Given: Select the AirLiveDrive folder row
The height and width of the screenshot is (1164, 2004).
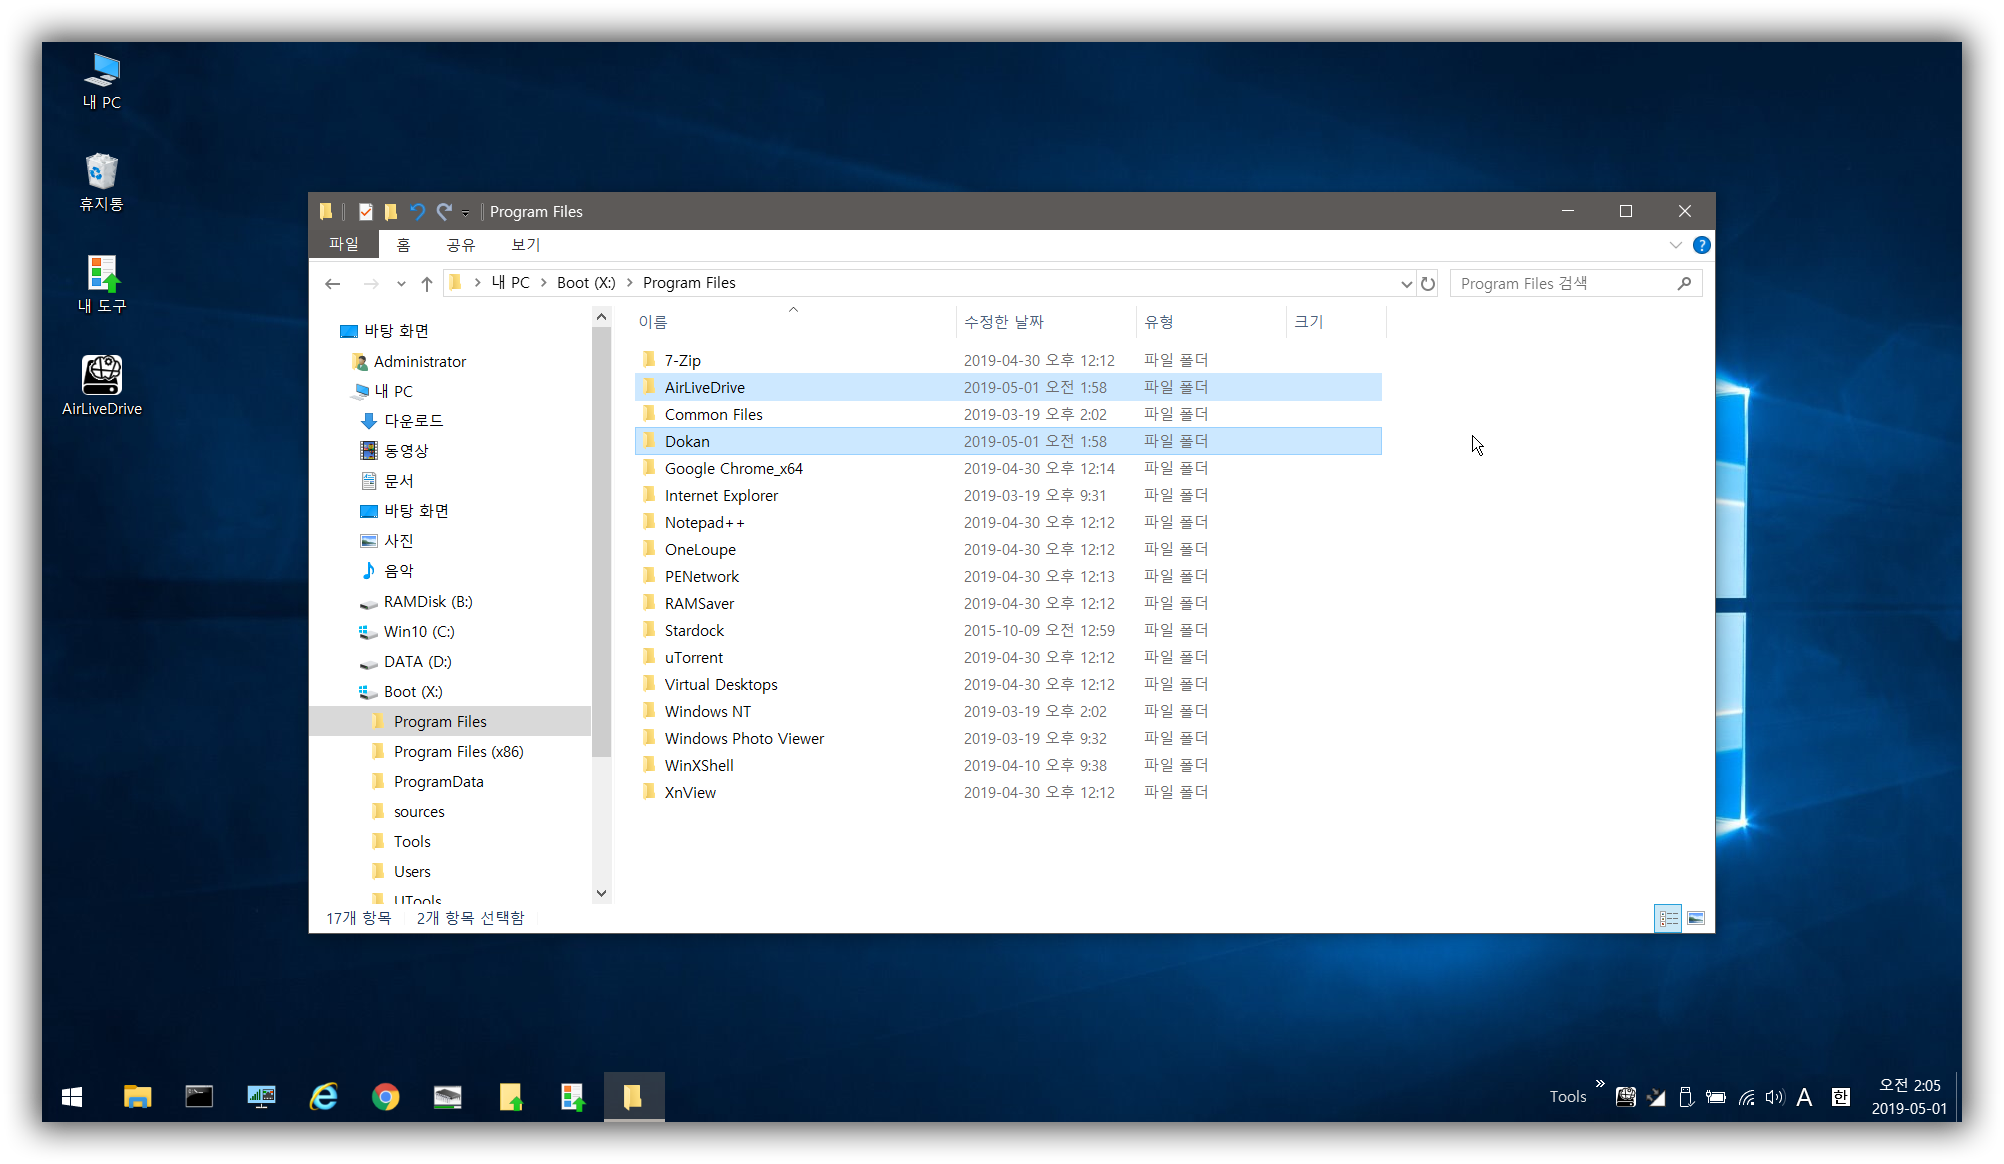Looking at the screenshot, I should point(1008,387).
